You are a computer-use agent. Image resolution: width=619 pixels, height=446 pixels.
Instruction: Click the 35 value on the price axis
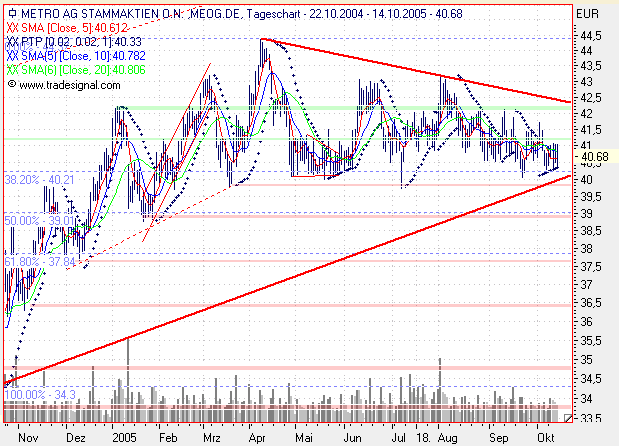tap(587, 360)
